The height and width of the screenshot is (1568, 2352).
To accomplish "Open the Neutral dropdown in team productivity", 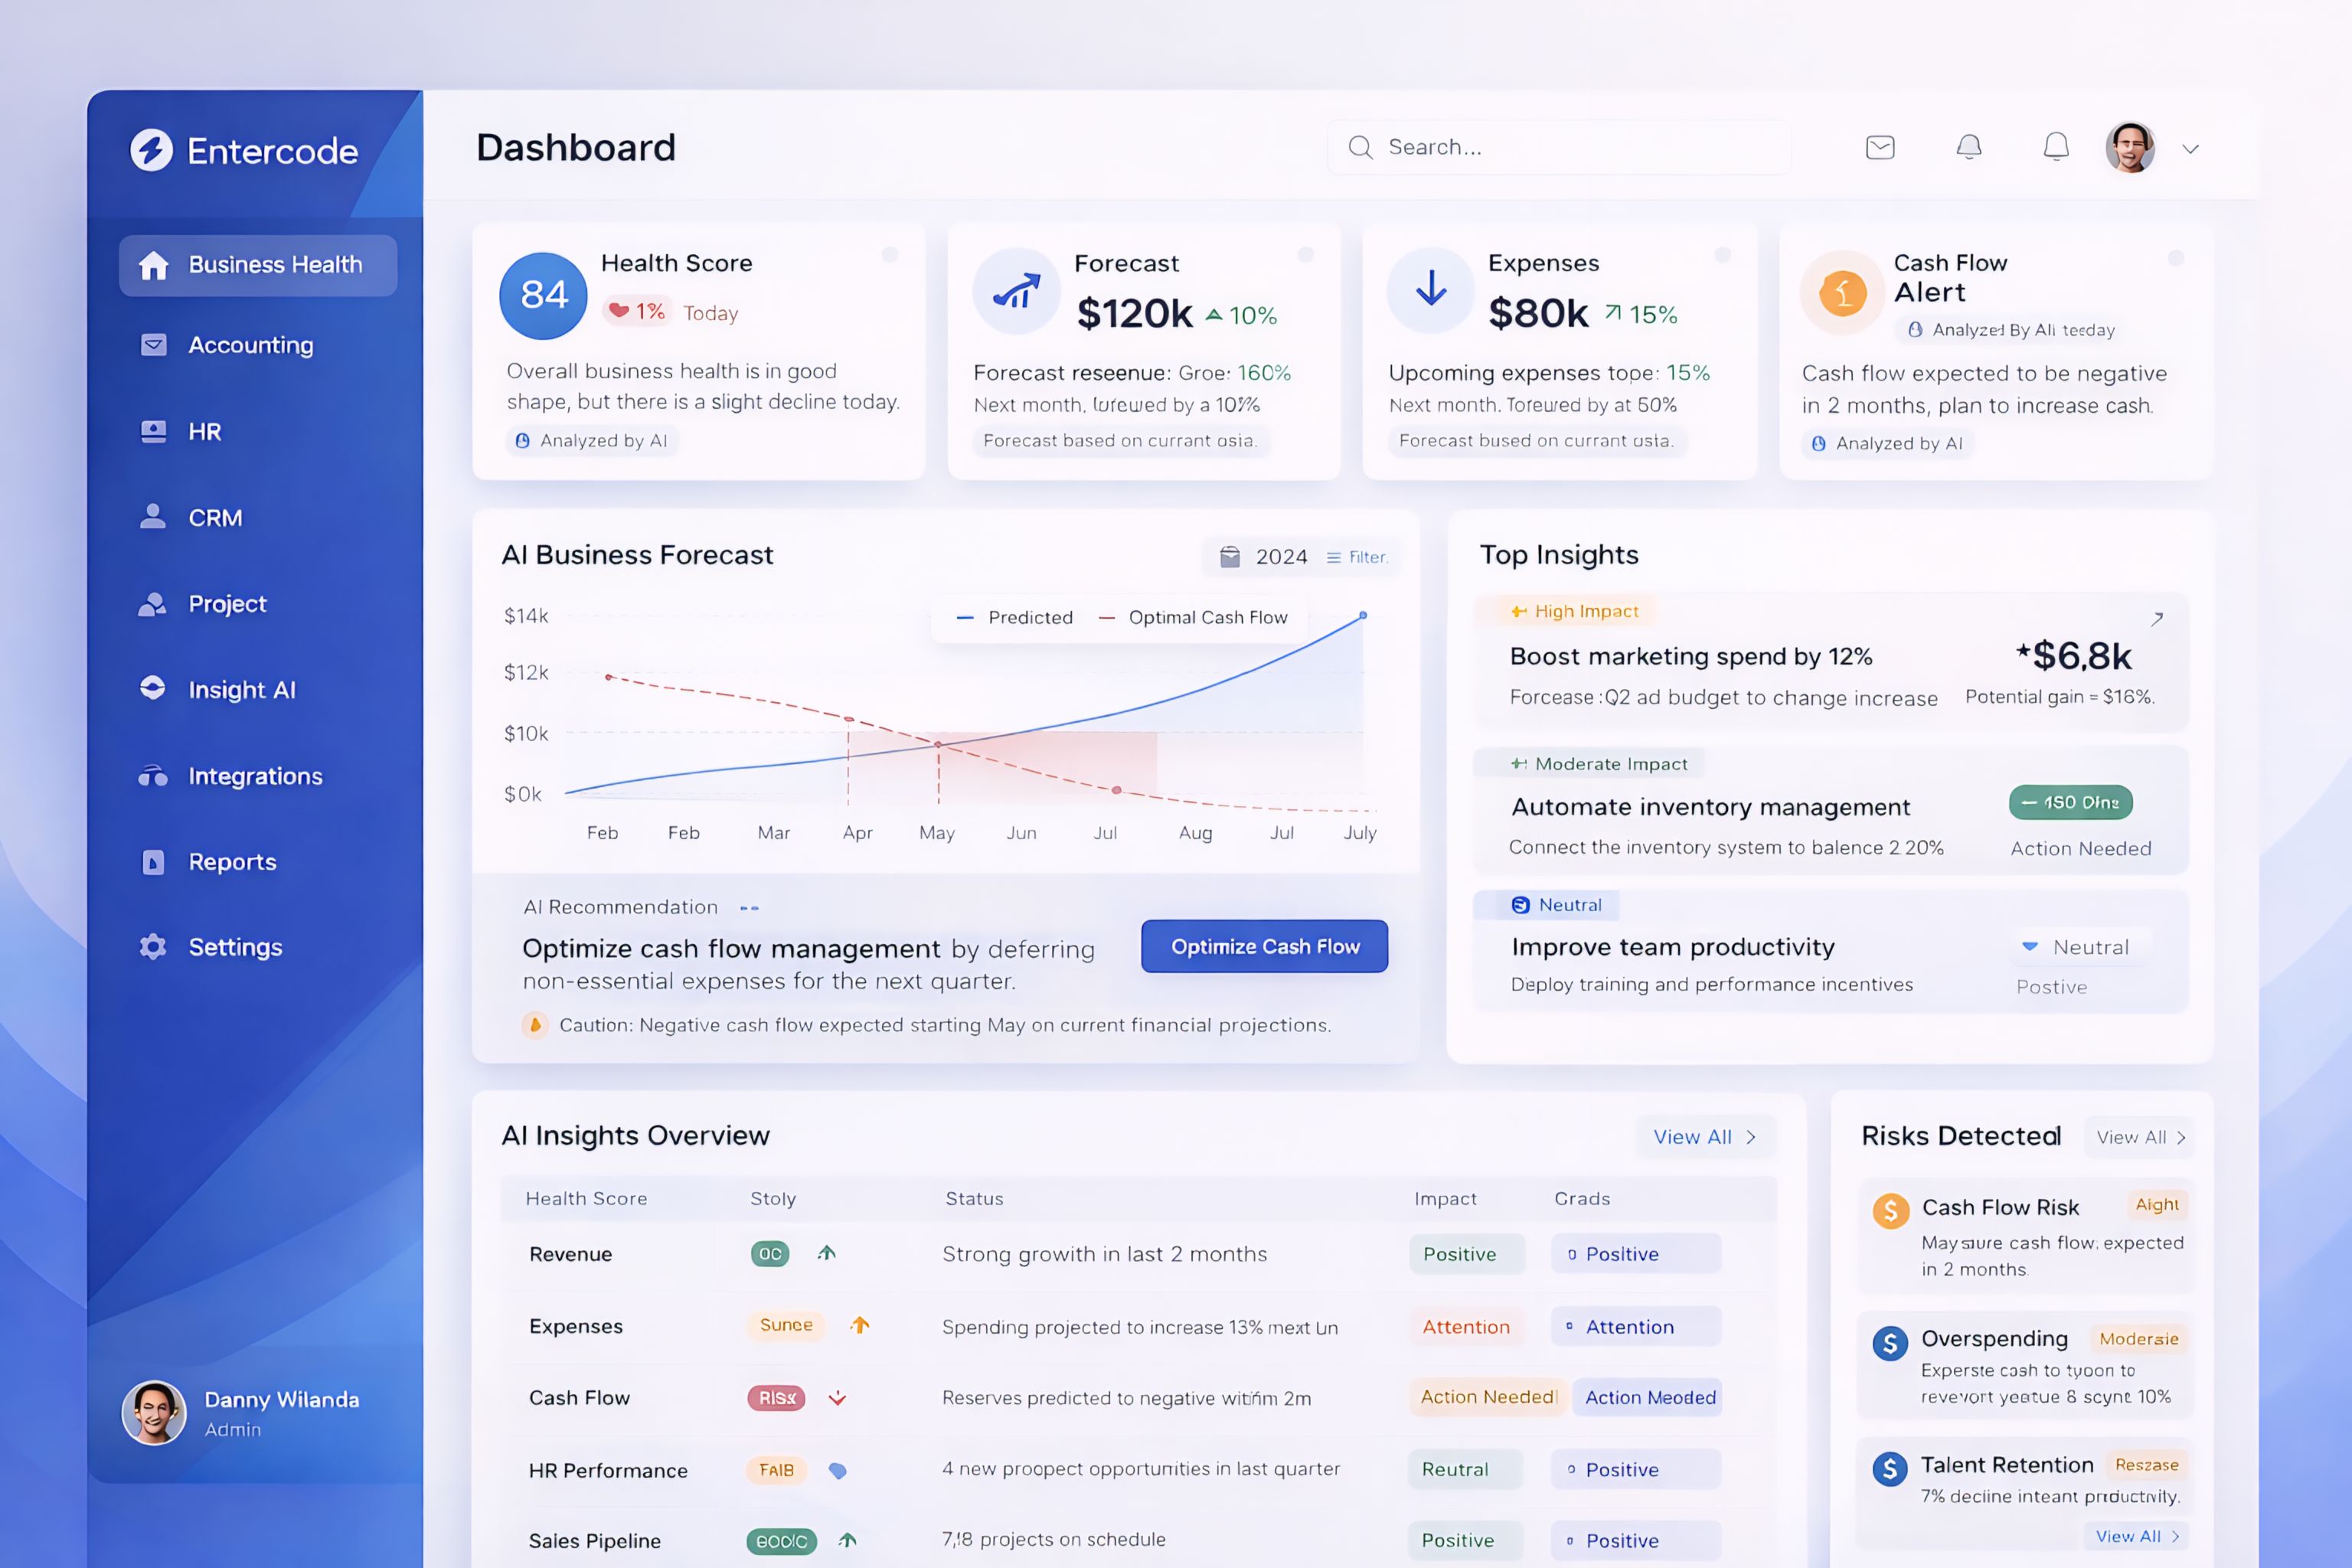I will 2079,947.
